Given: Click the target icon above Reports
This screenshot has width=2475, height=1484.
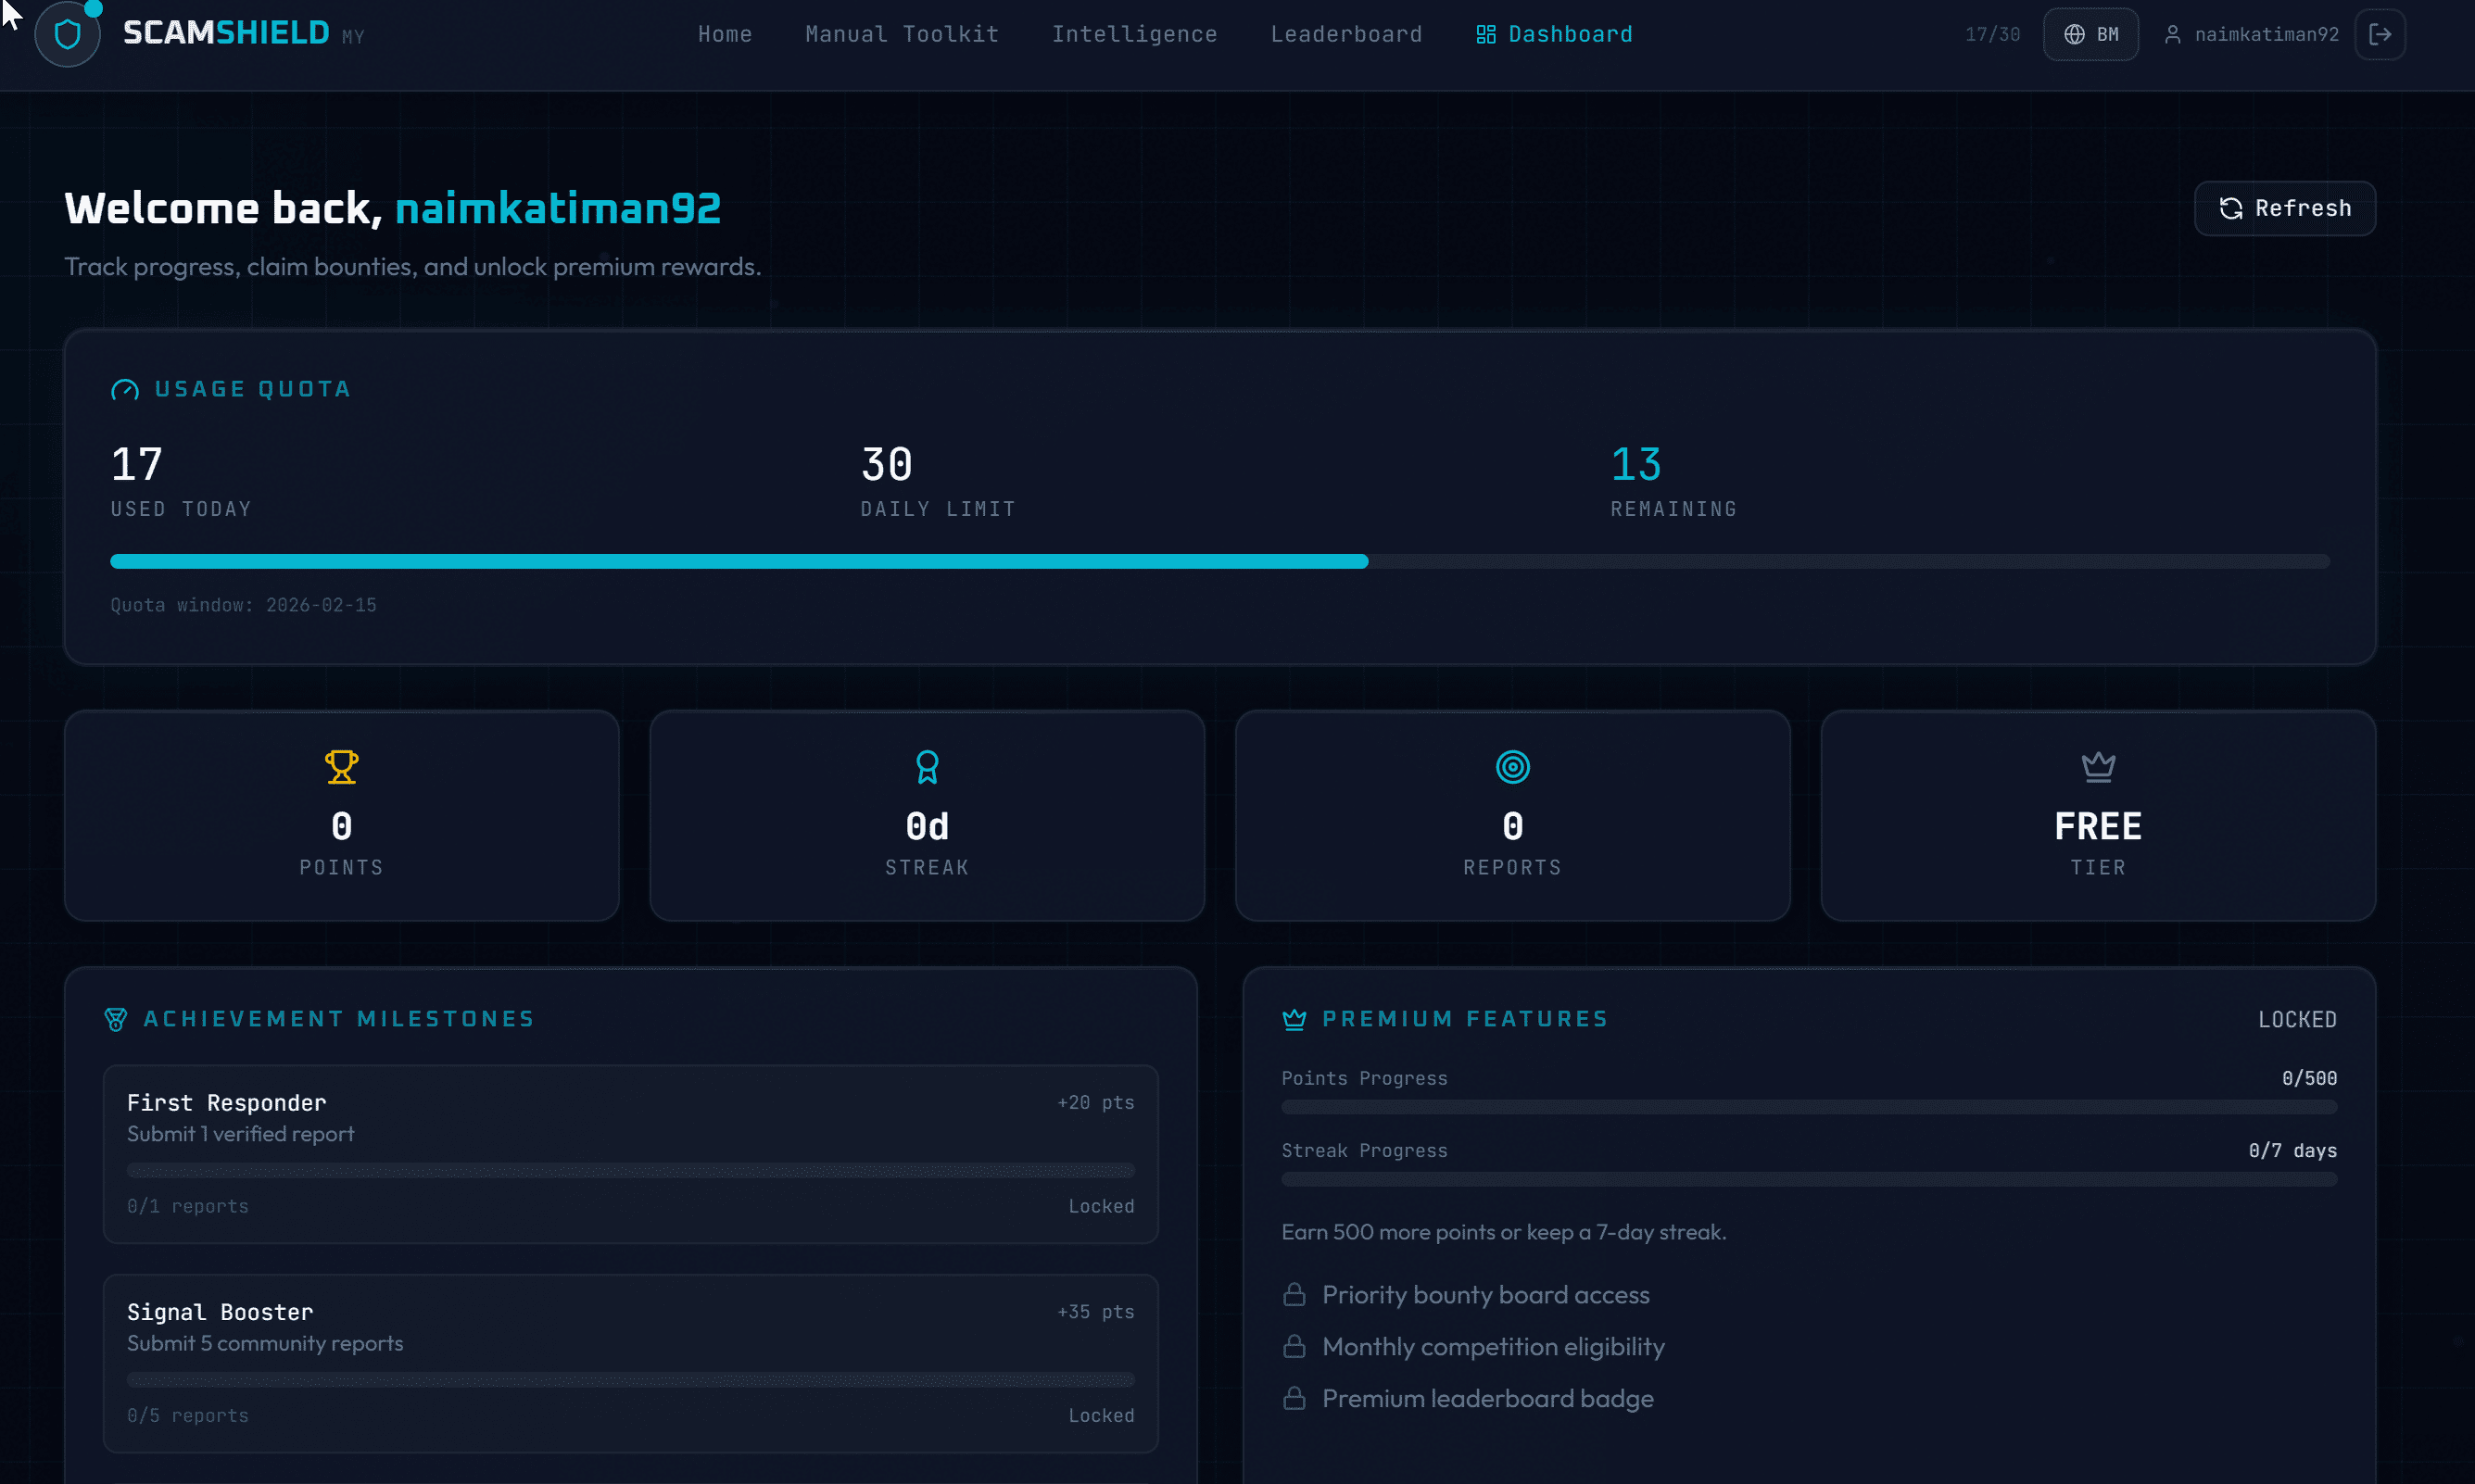Looking at the screenshot, I should tap(1512, 766).
